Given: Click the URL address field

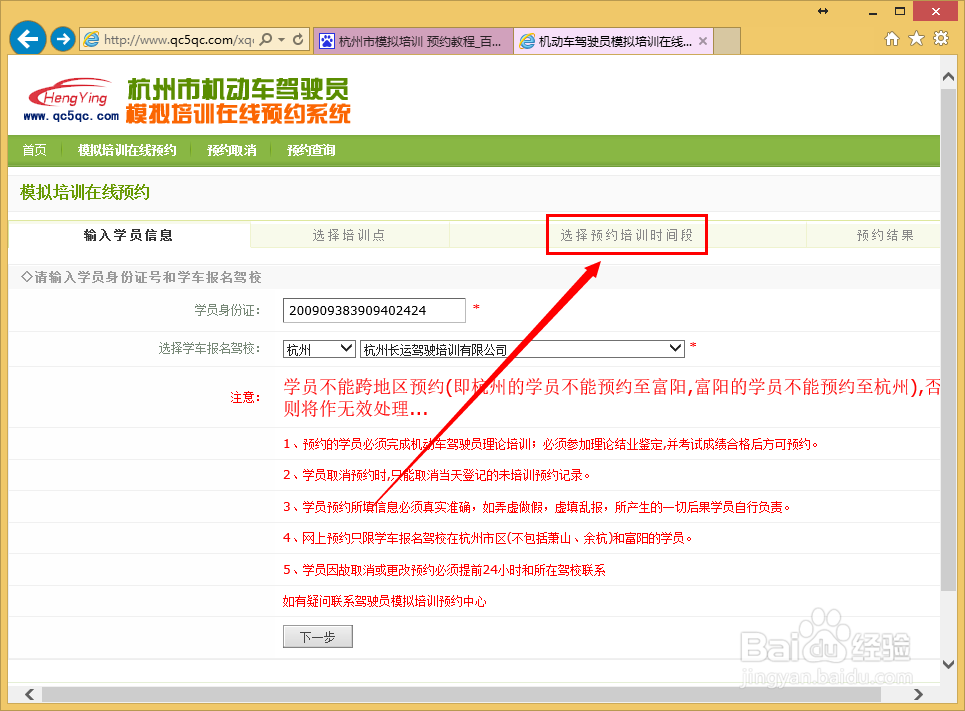Looking at the screenshot, I should (x=178, y=40).
